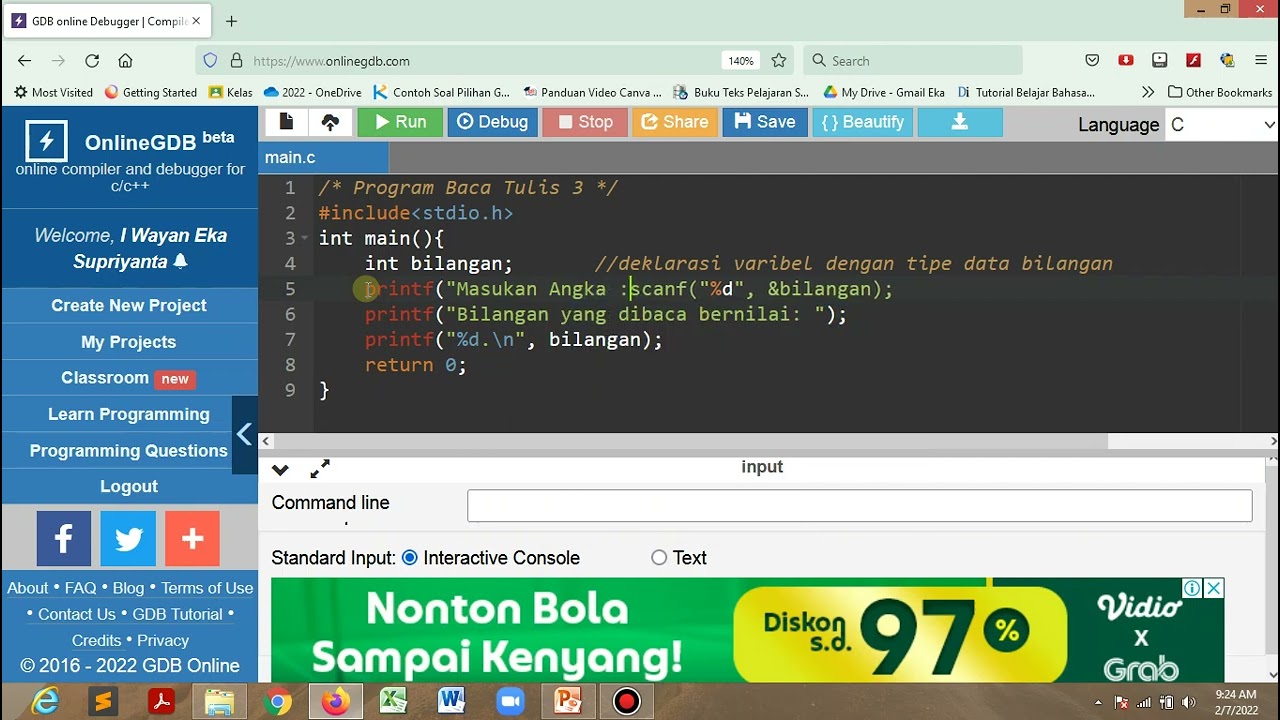The image size is (1280, 720).
Task: Open the Terms of Use link
Action: tap(207, 588)
